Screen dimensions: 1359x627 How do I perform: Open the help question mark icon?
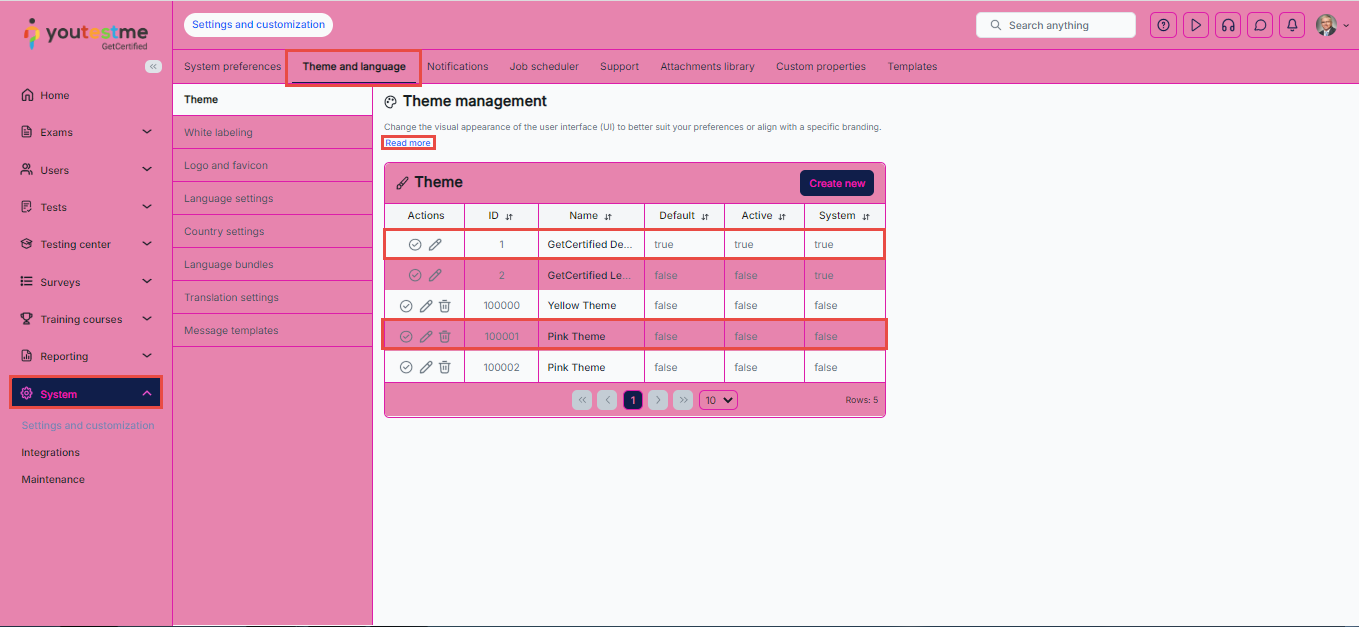[1163, 25]
